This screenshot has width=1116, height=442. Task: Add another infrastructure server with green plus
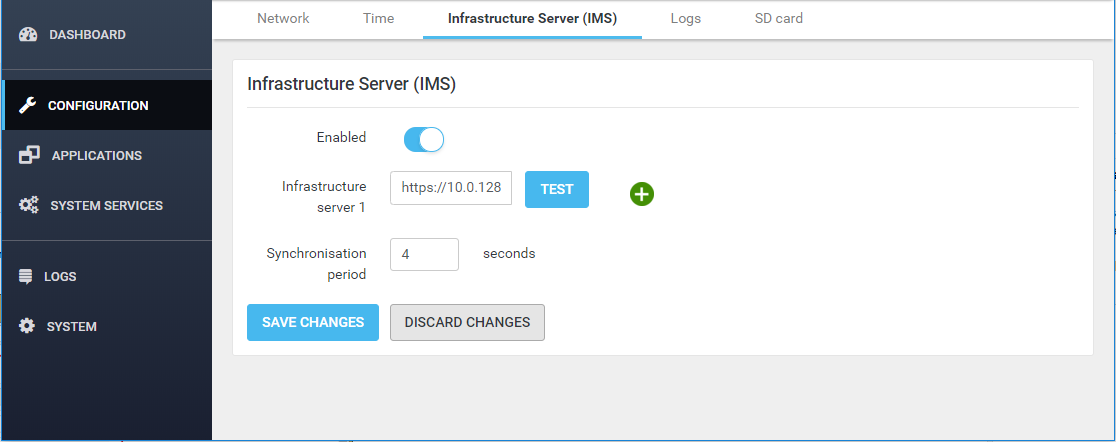[x=642, y=194]
